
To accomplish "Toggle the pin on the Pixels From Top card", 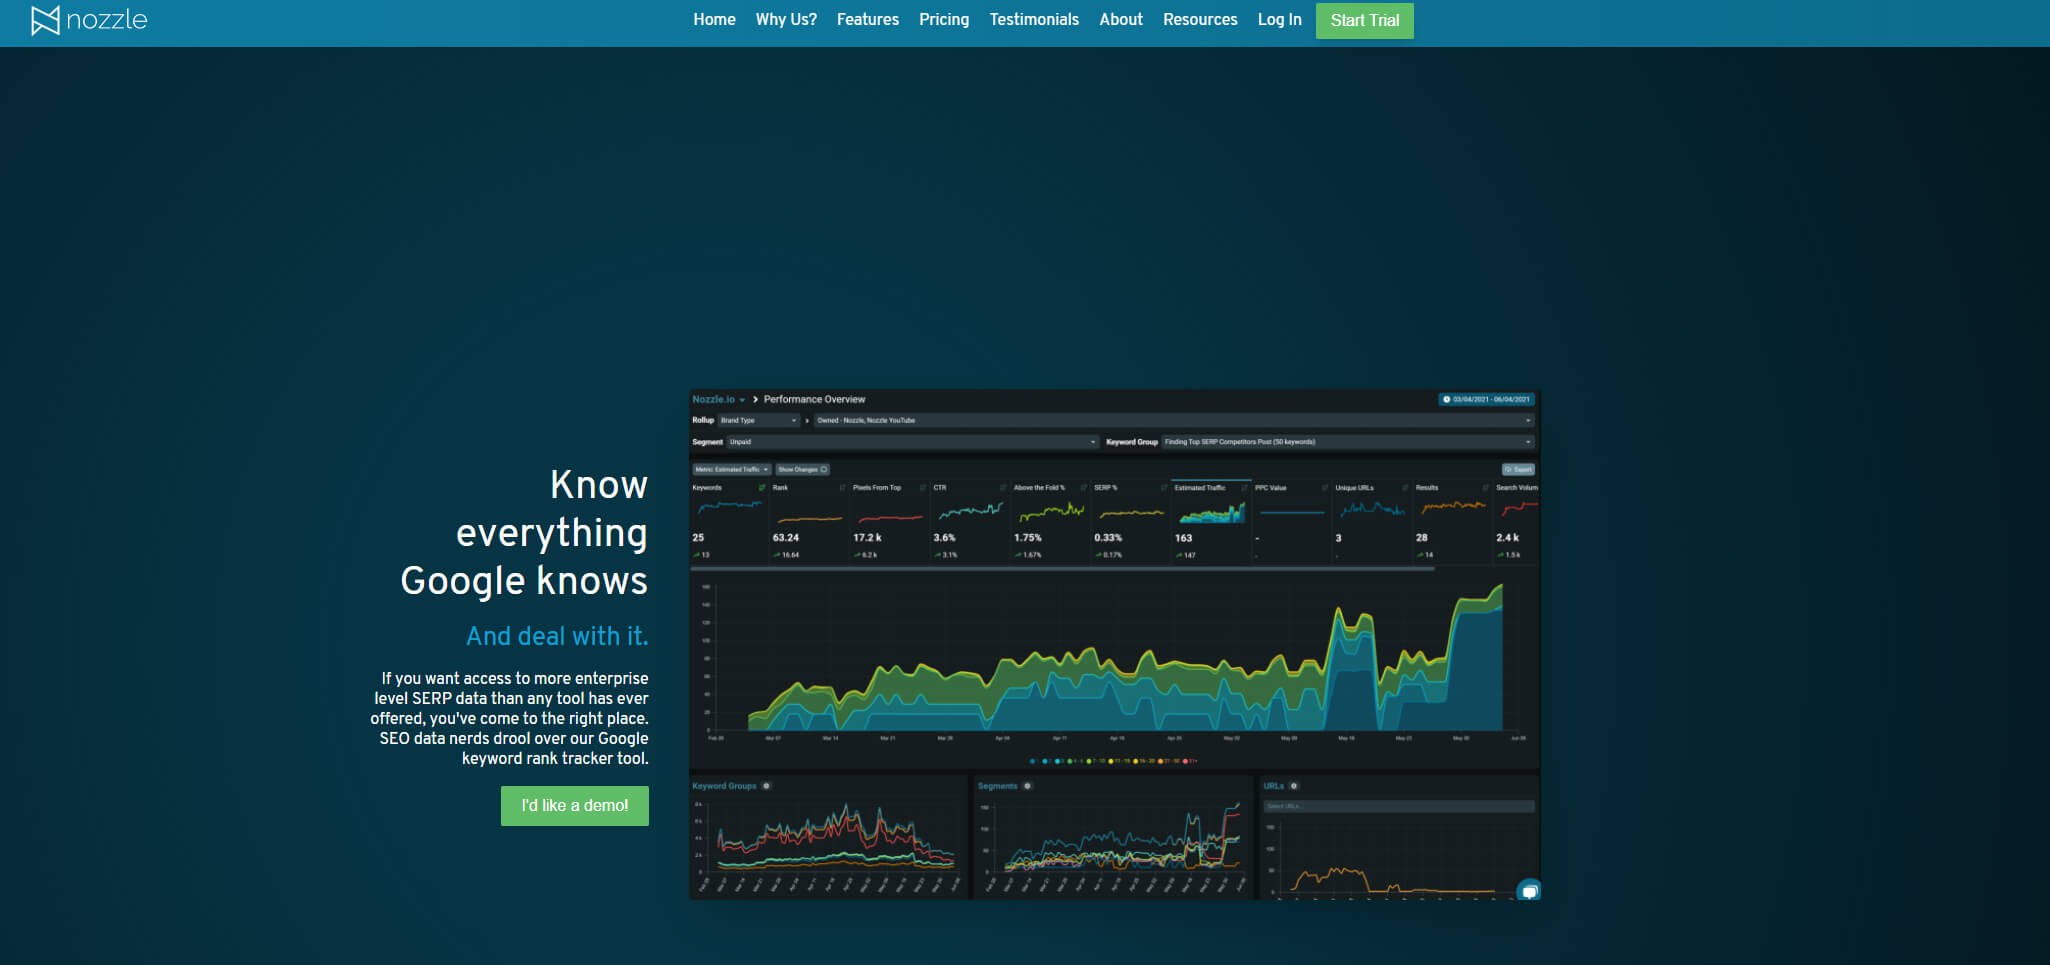I will click(923, 488).
